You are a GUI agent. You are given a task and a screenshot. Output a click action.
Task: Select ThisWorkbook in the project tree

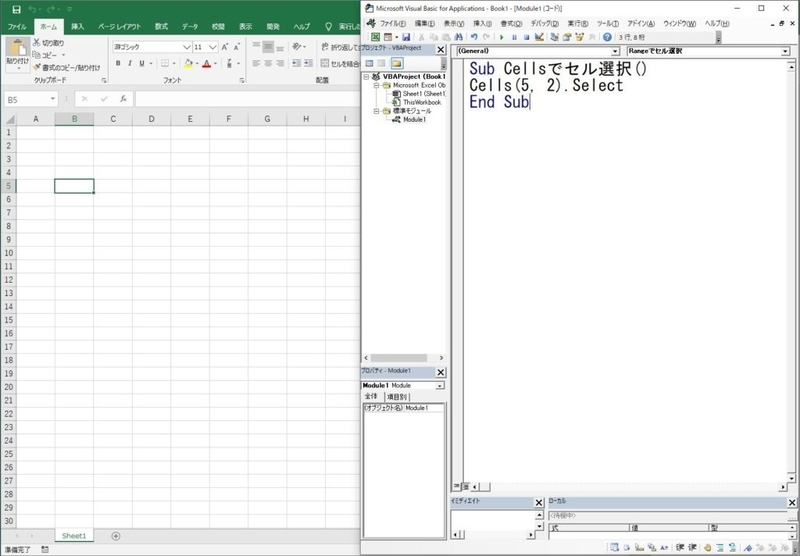pos(422,102)
